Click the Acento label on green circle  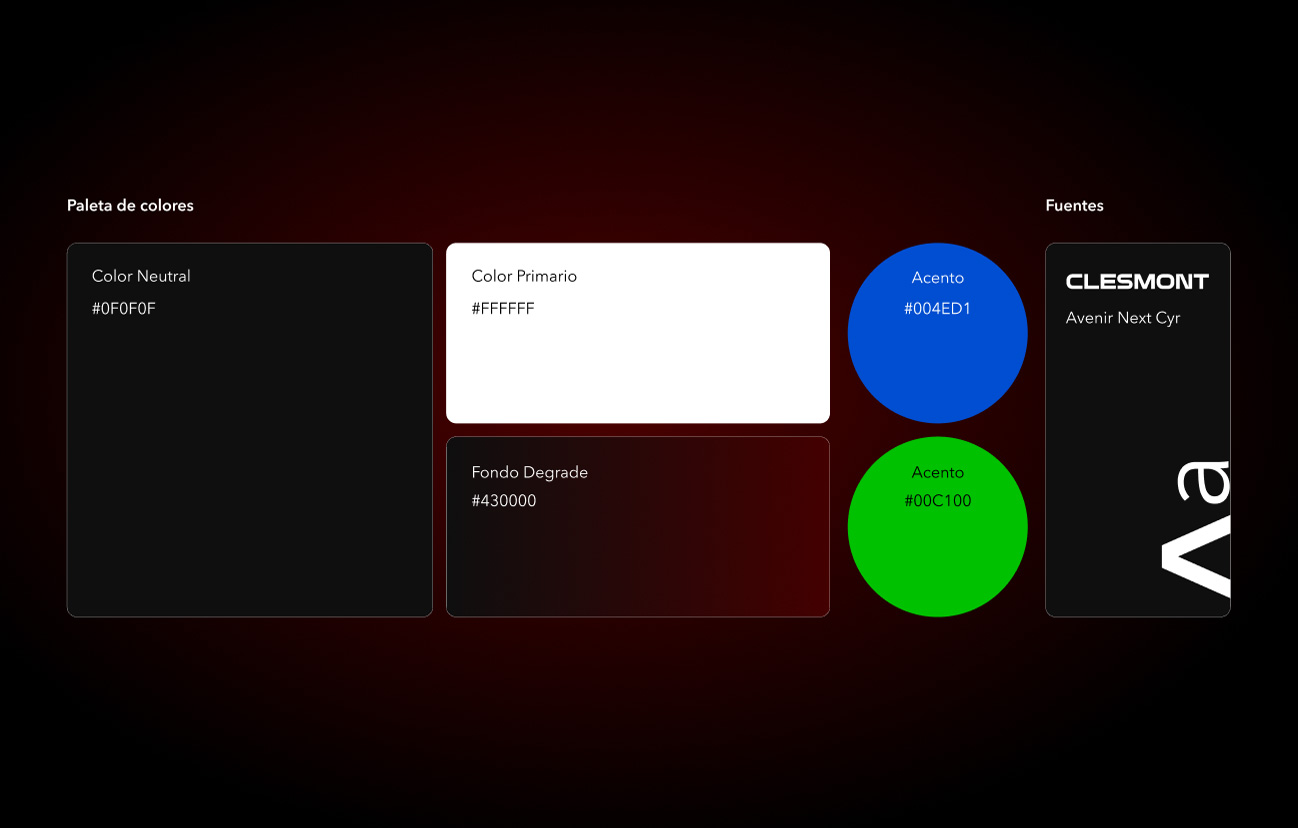point(937,472)
